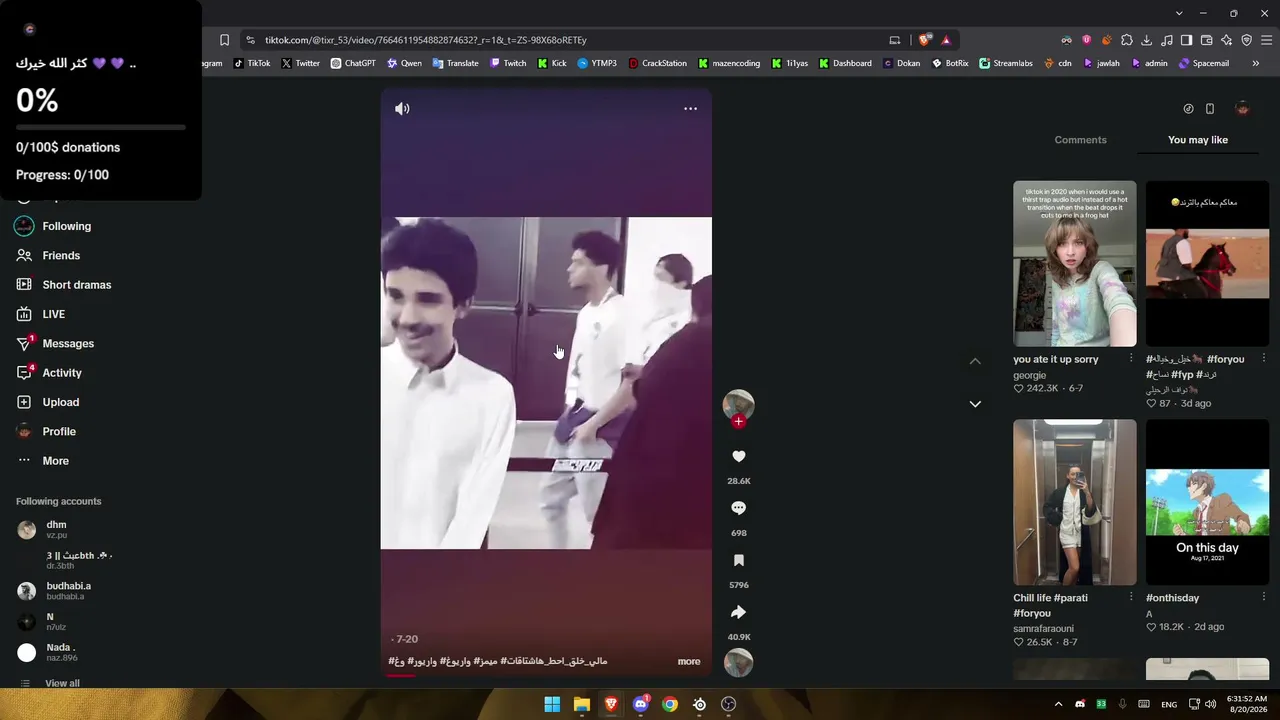This screenshot has width=1280, height=720.
Task: Share the video using the arrow icon
Action: pos(738,612)
